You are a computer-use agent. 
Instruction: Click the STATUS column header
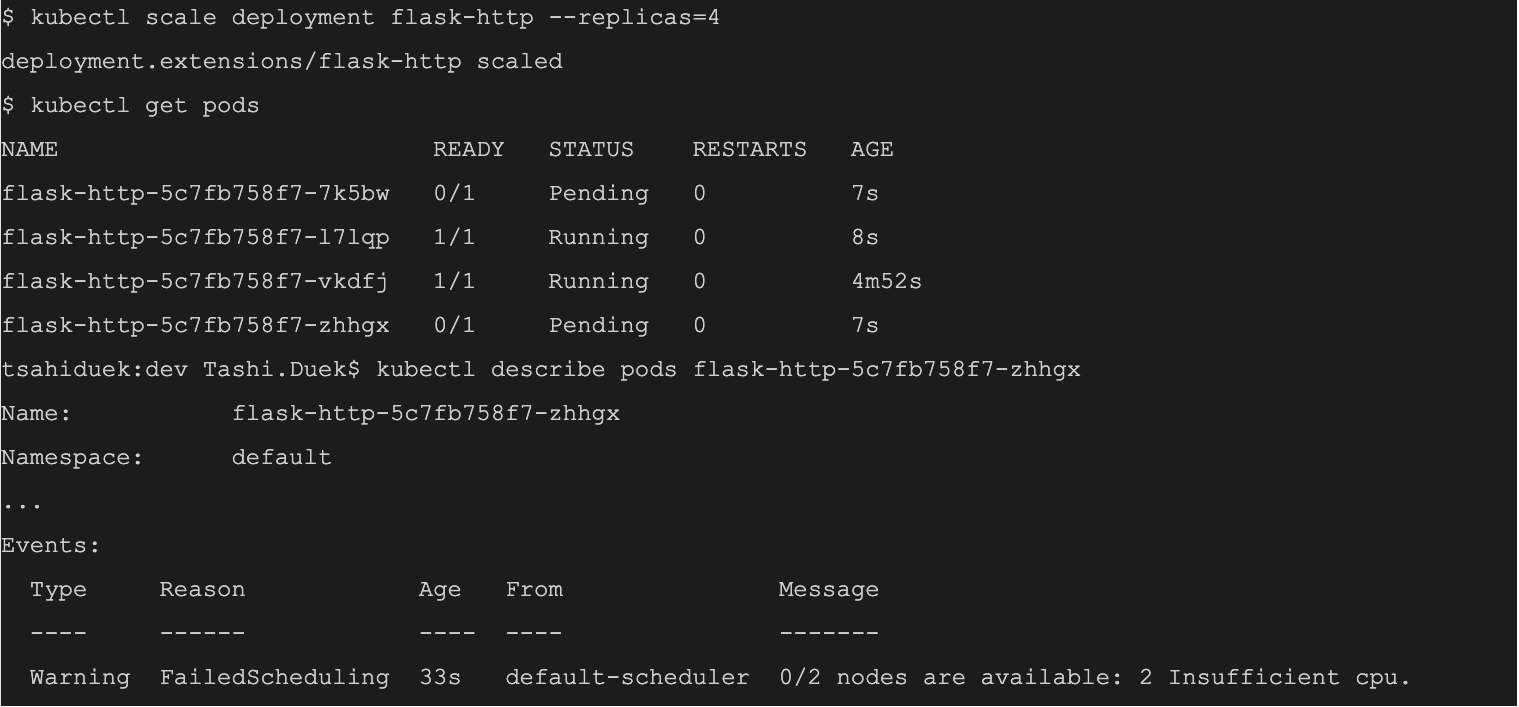pos(591,150)
